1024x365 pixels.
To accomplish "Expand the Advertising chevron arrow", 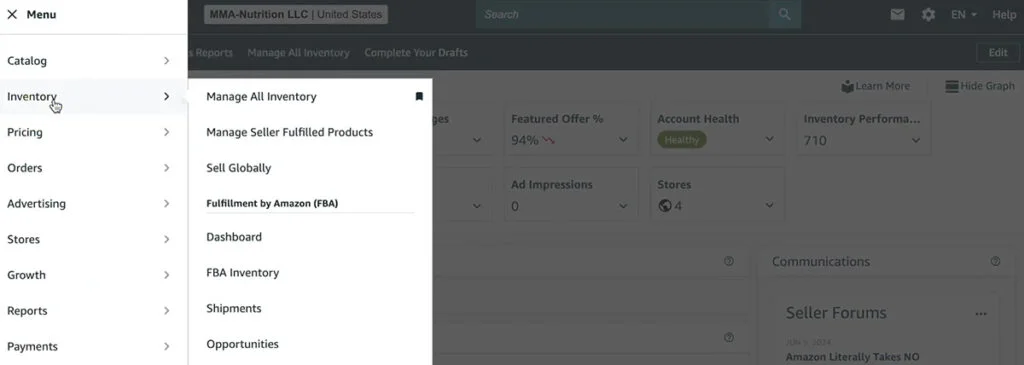I will pos(167,204).
